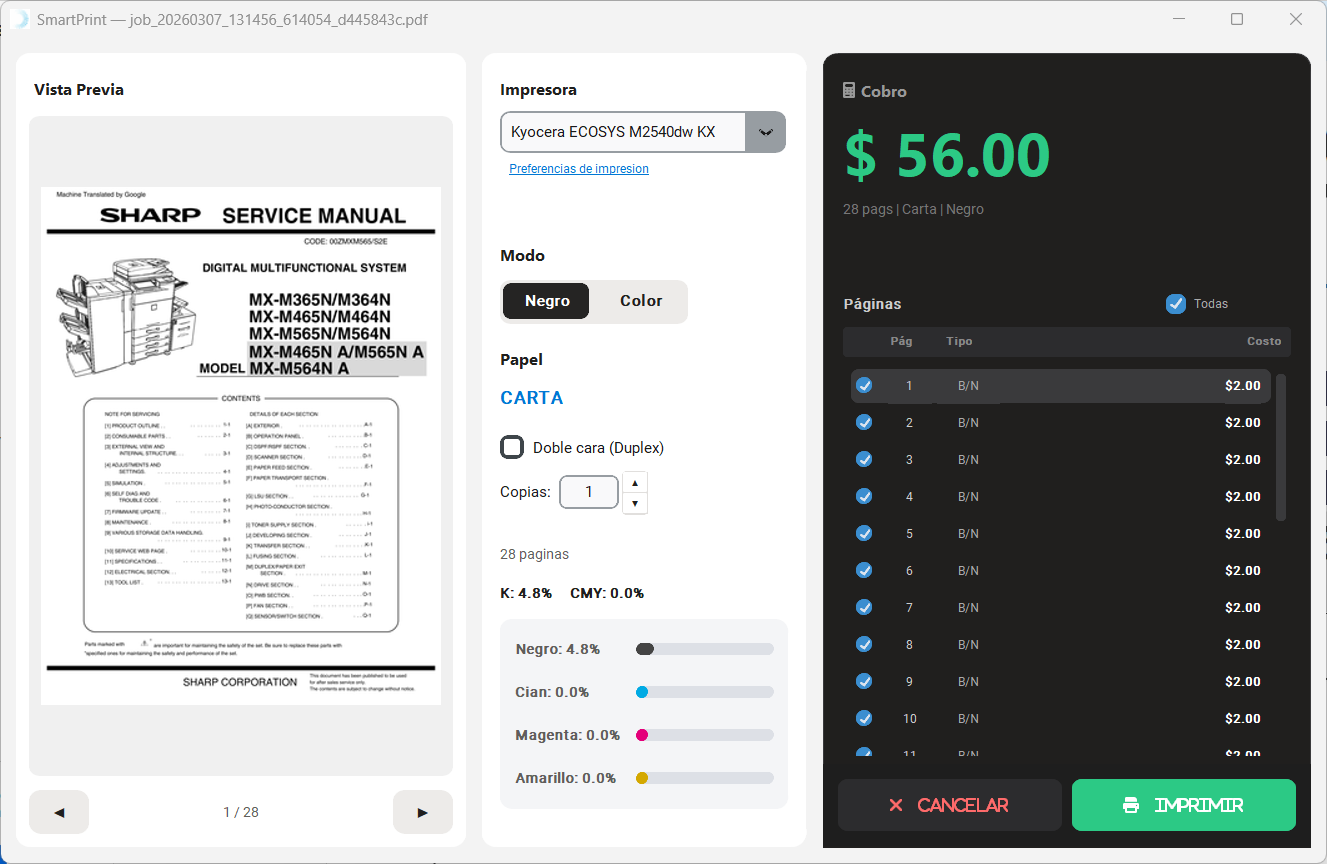The width and height of the screenshot is (1327, 864).
Task: Select Negro mode
Action: point(546,300)
